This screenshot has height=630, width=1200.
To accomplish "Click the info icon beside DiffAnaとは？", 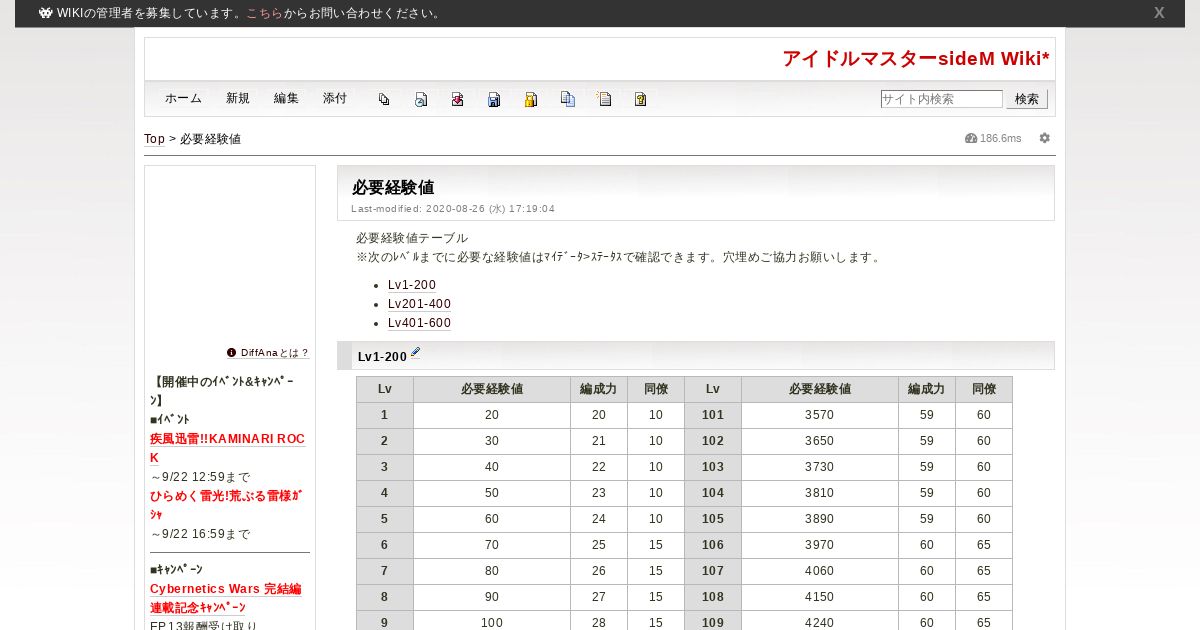I will pyautogui.click(x=232, y=353).
